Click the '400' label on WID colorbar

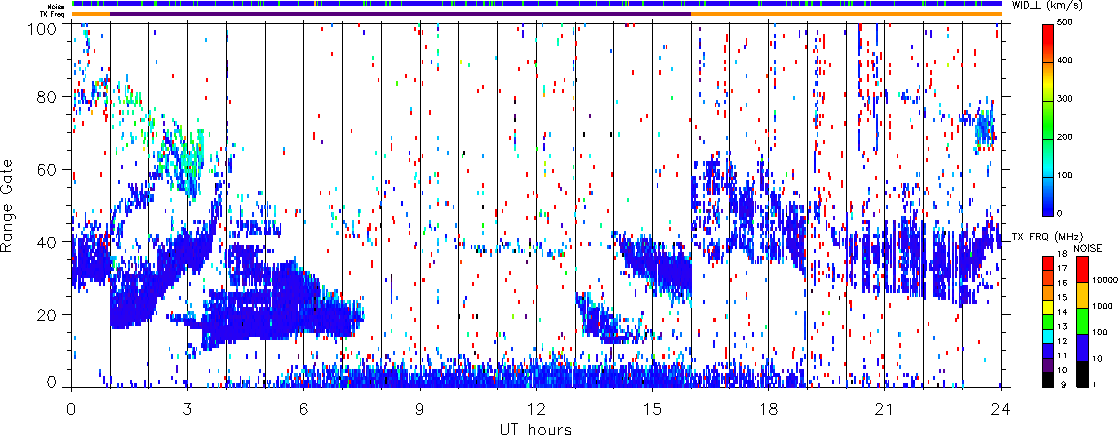tap(1064, 62)
